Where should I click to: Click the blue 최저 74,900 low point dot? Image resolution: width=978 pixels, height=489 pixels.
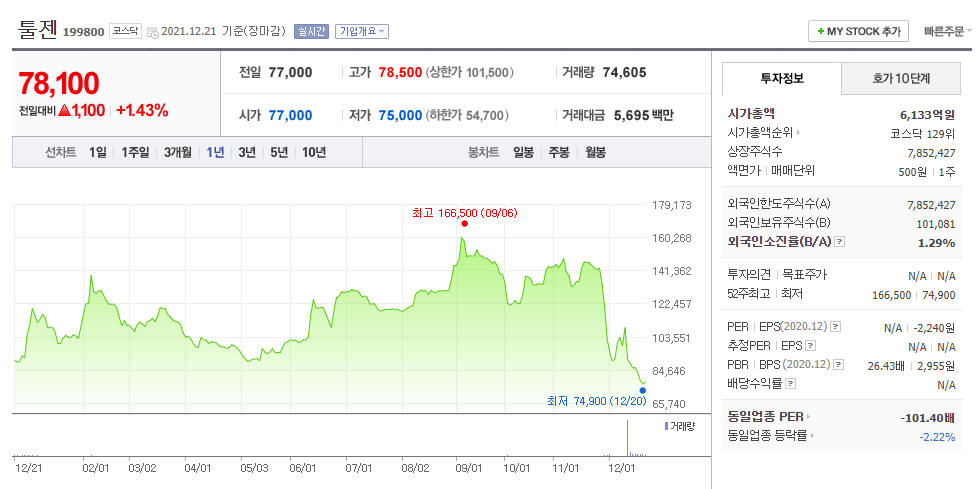click(643, 390)
